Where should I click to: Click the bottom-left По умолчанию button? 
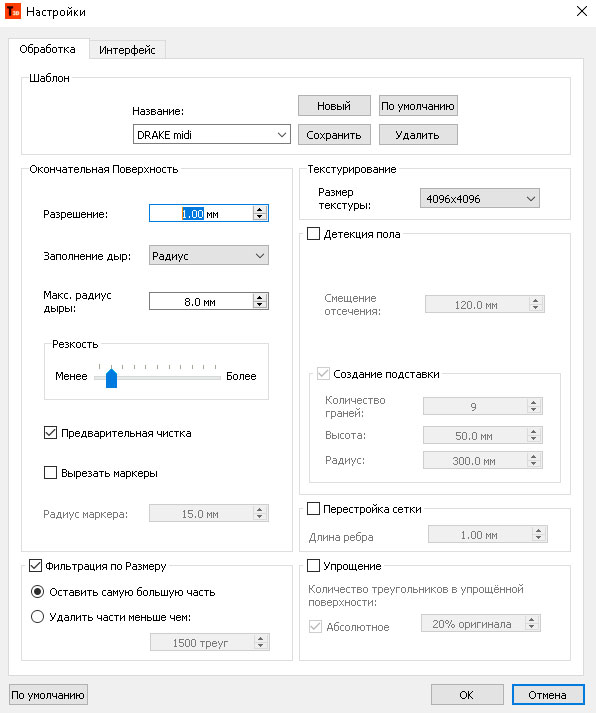pos(48,695)
